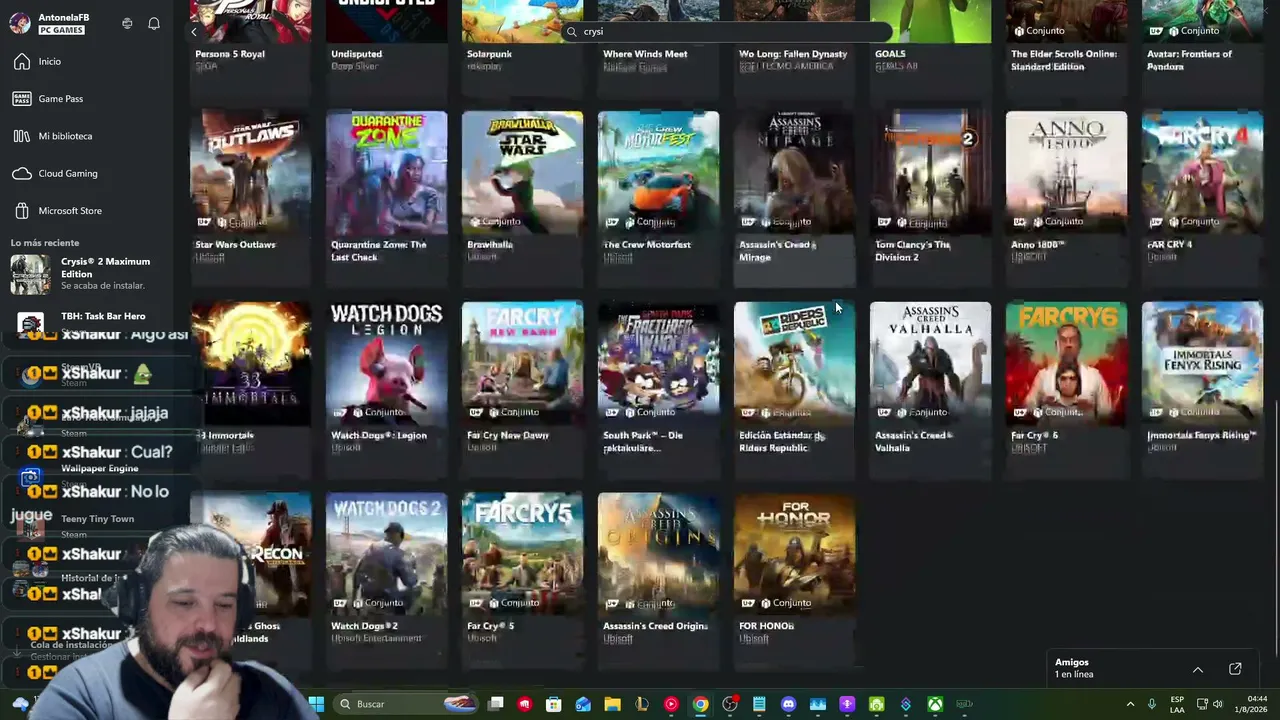Click the "Undisputed" game title
The width and height of the screenshot is (1280, 720).
357,54
